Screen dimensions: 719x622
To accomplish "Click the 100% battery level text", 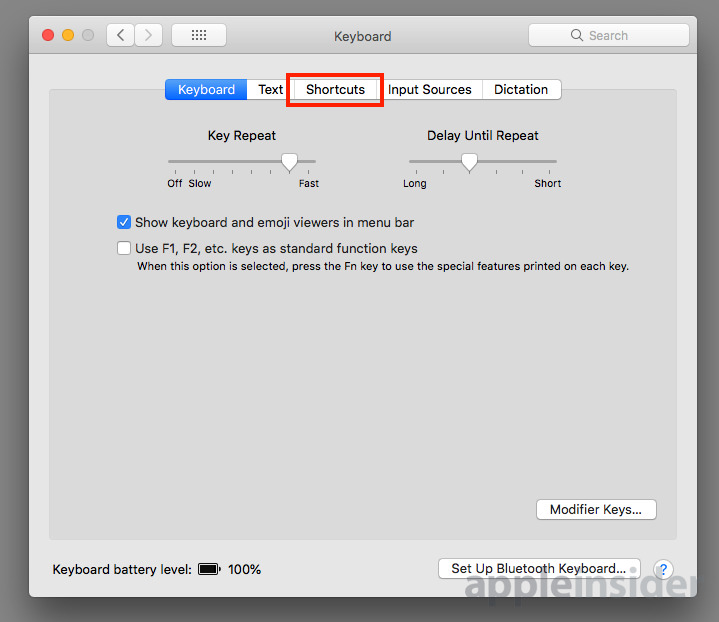I will 244,569.
